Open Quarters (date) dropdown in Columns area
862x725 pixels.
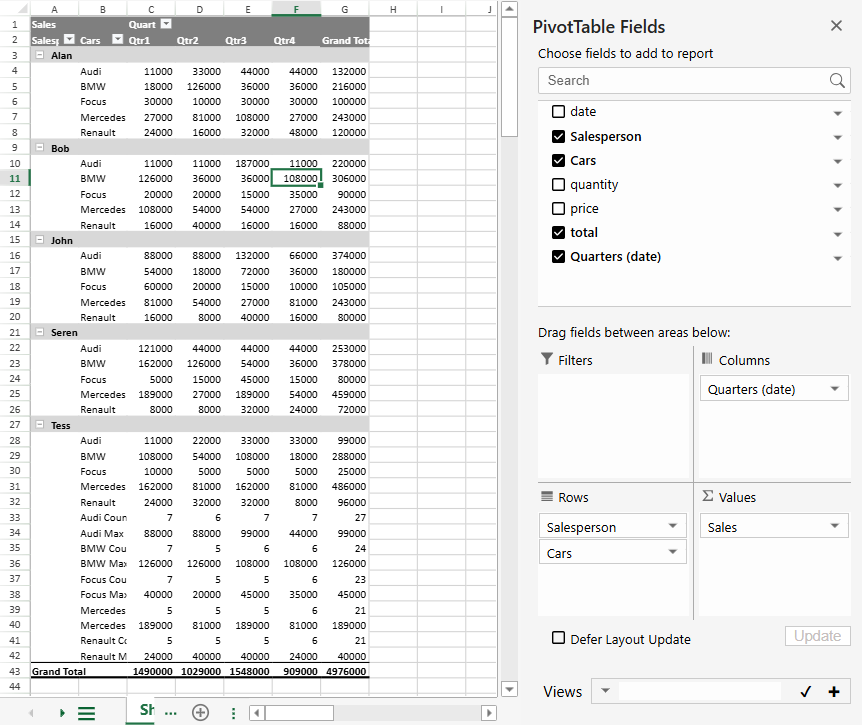[x=835, y=389]
